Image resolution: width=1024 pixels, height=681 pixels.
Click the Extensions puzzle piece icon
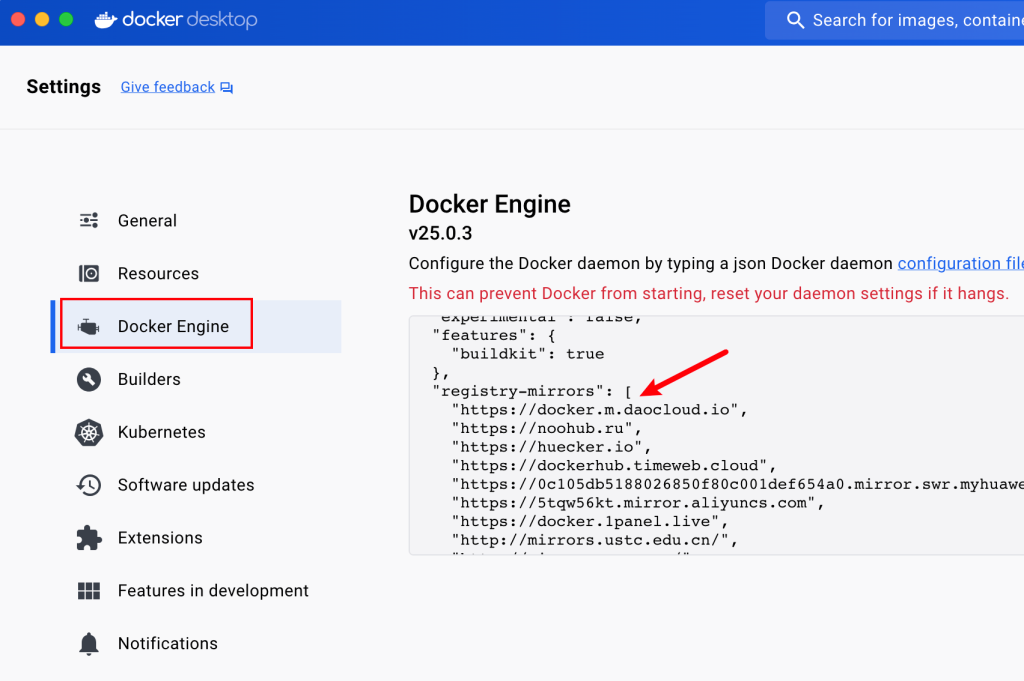(89, 538)
